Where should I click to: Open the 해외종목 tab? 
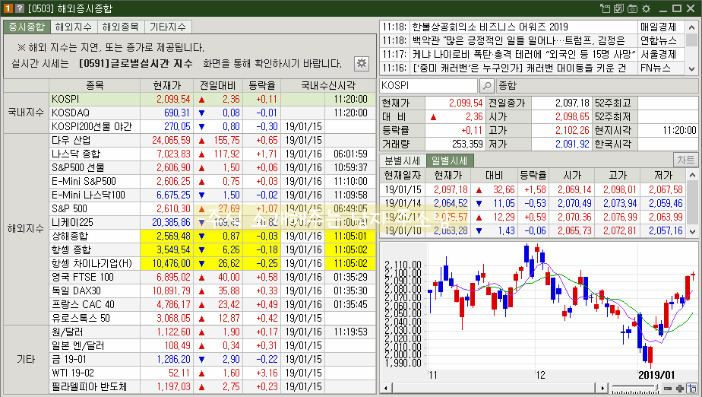[120, 27]
